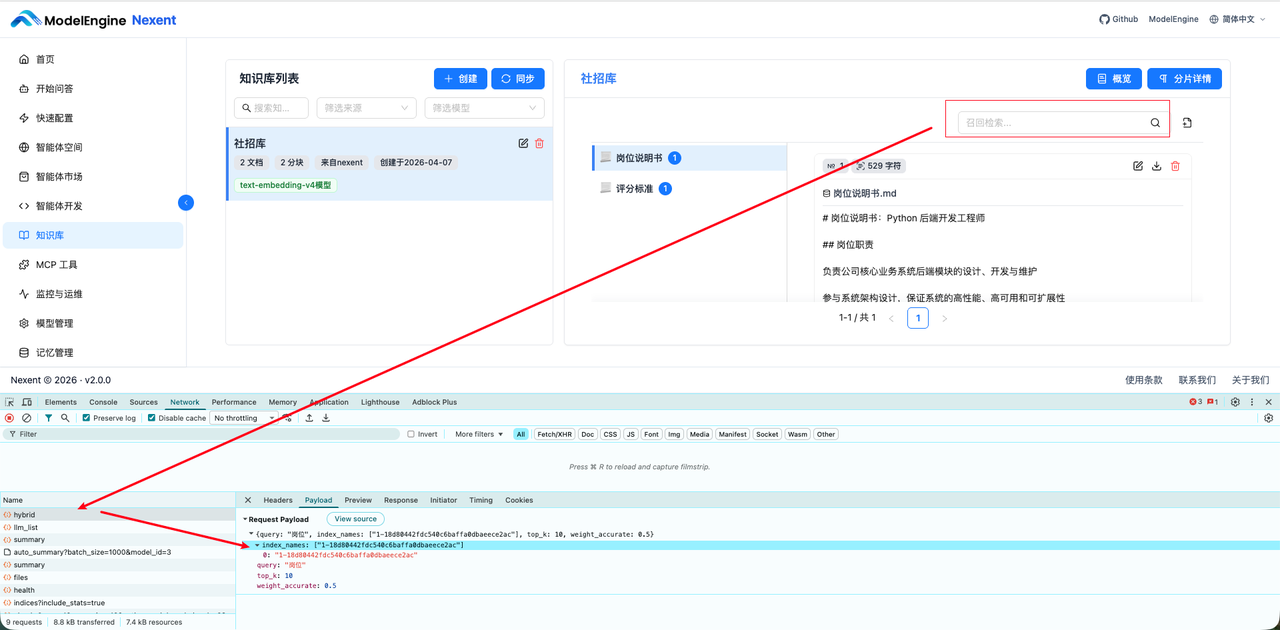Open 首页 in the sidebar
1280x630 pixels.
pyautogui.click(x=92, y=59)
